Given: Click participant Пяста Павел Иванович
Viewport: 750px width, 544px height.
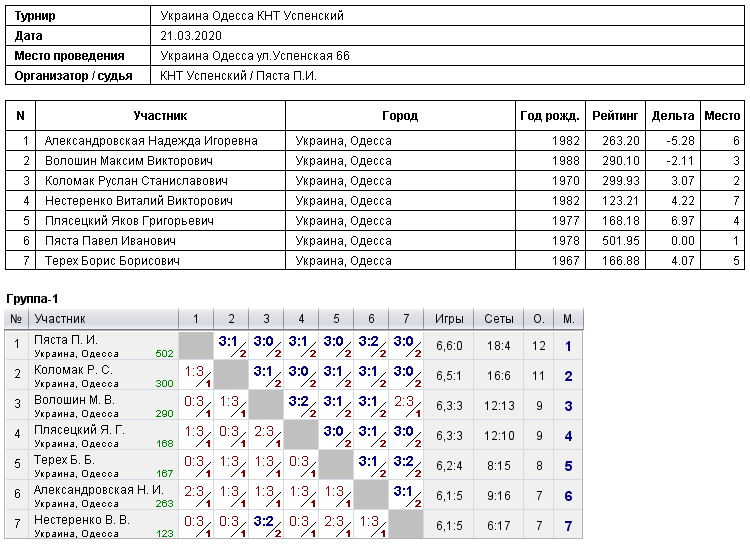Looking at the screenshot, I should 110,241.
